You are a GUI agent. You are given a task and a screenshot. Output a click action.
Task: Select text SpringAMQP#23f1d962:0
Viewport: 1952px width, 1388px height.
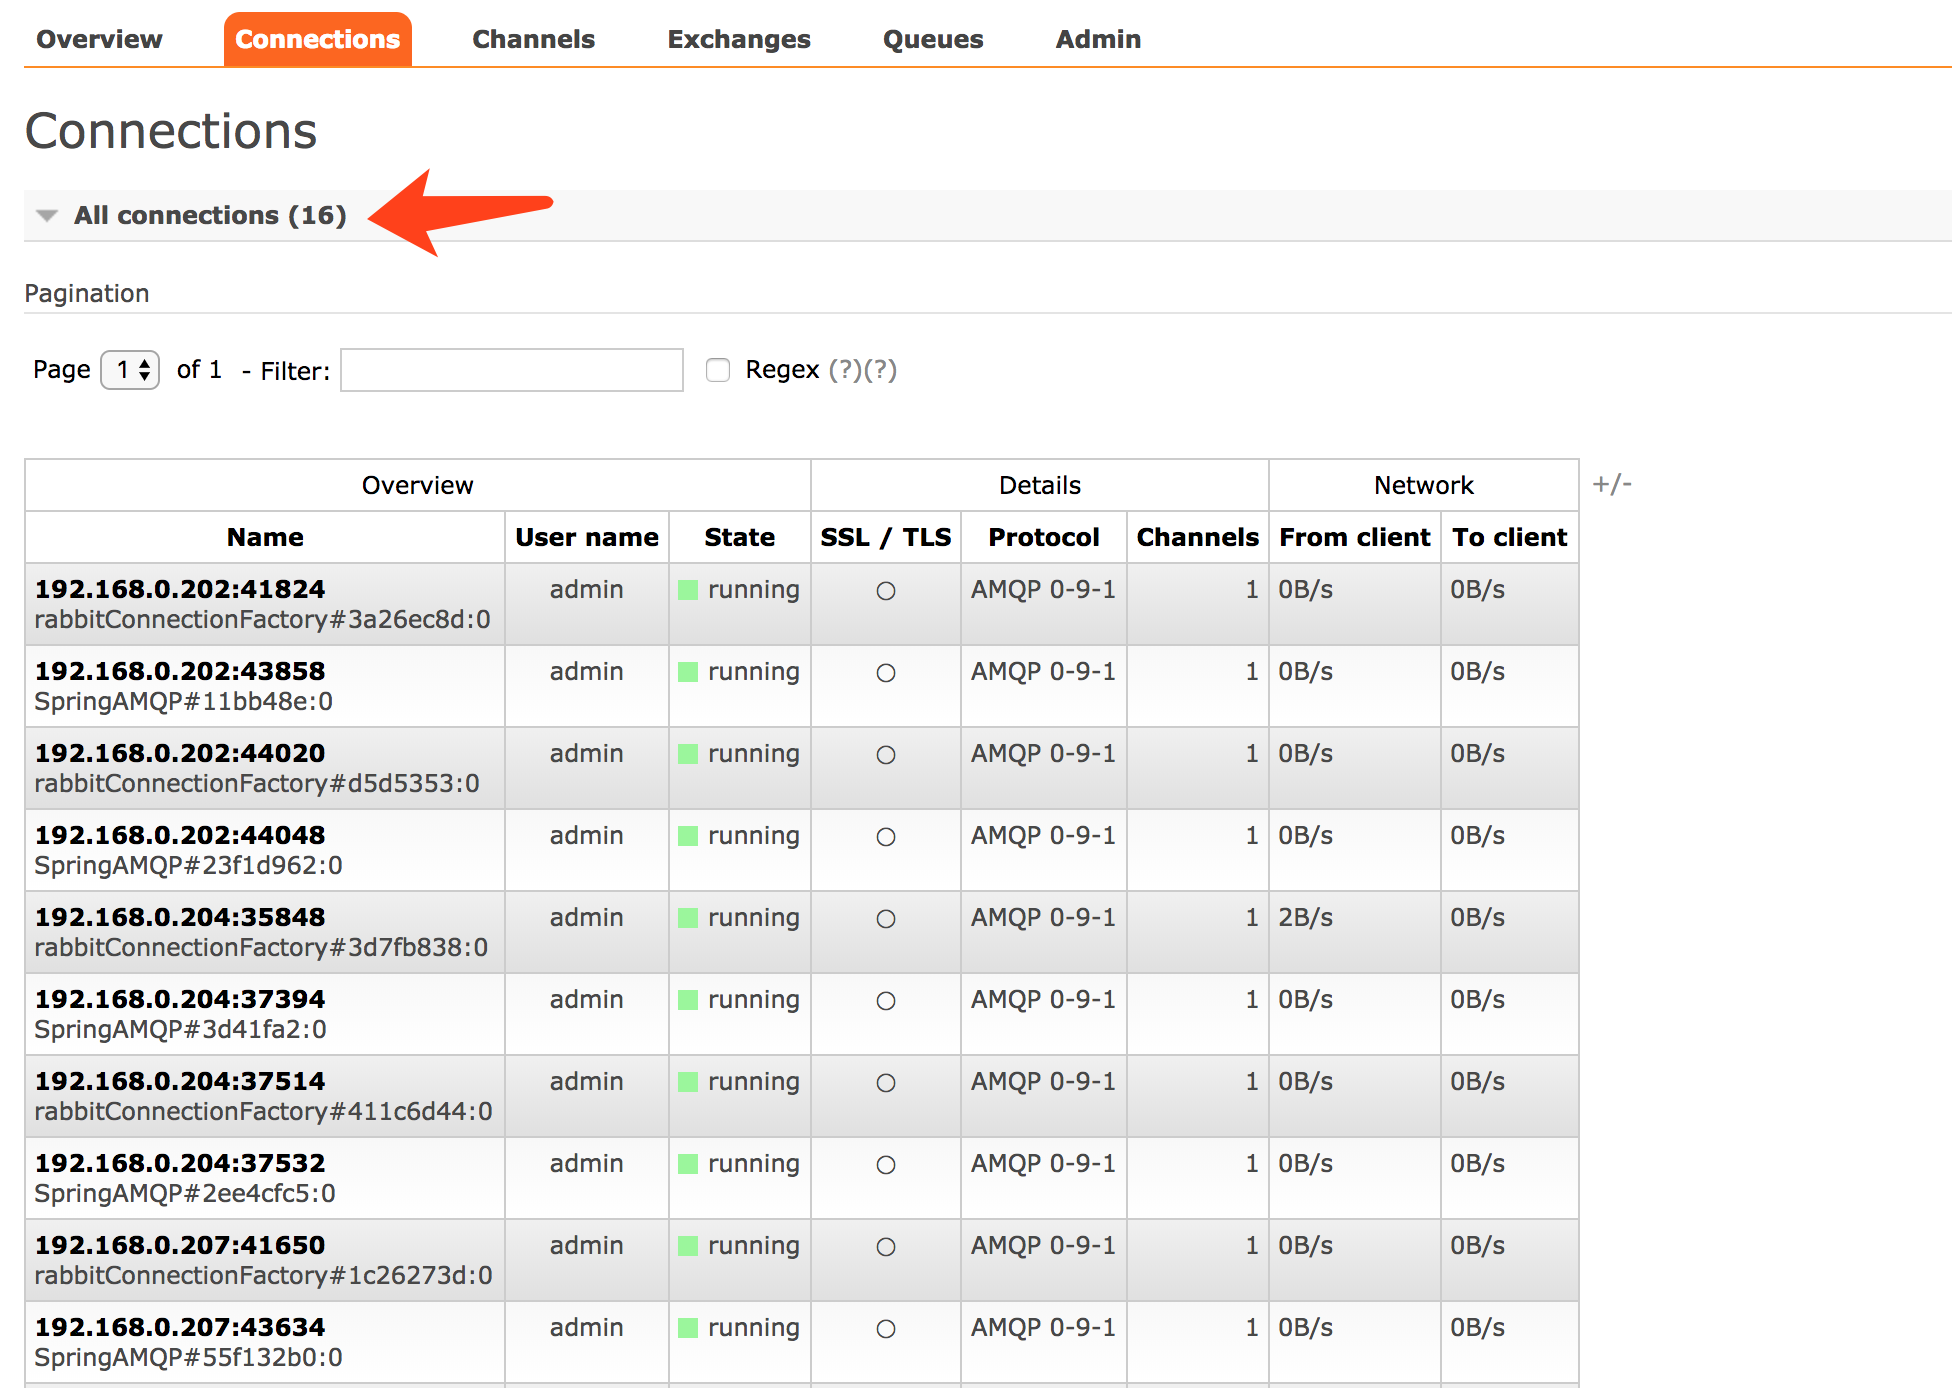[x=189, y=866]
